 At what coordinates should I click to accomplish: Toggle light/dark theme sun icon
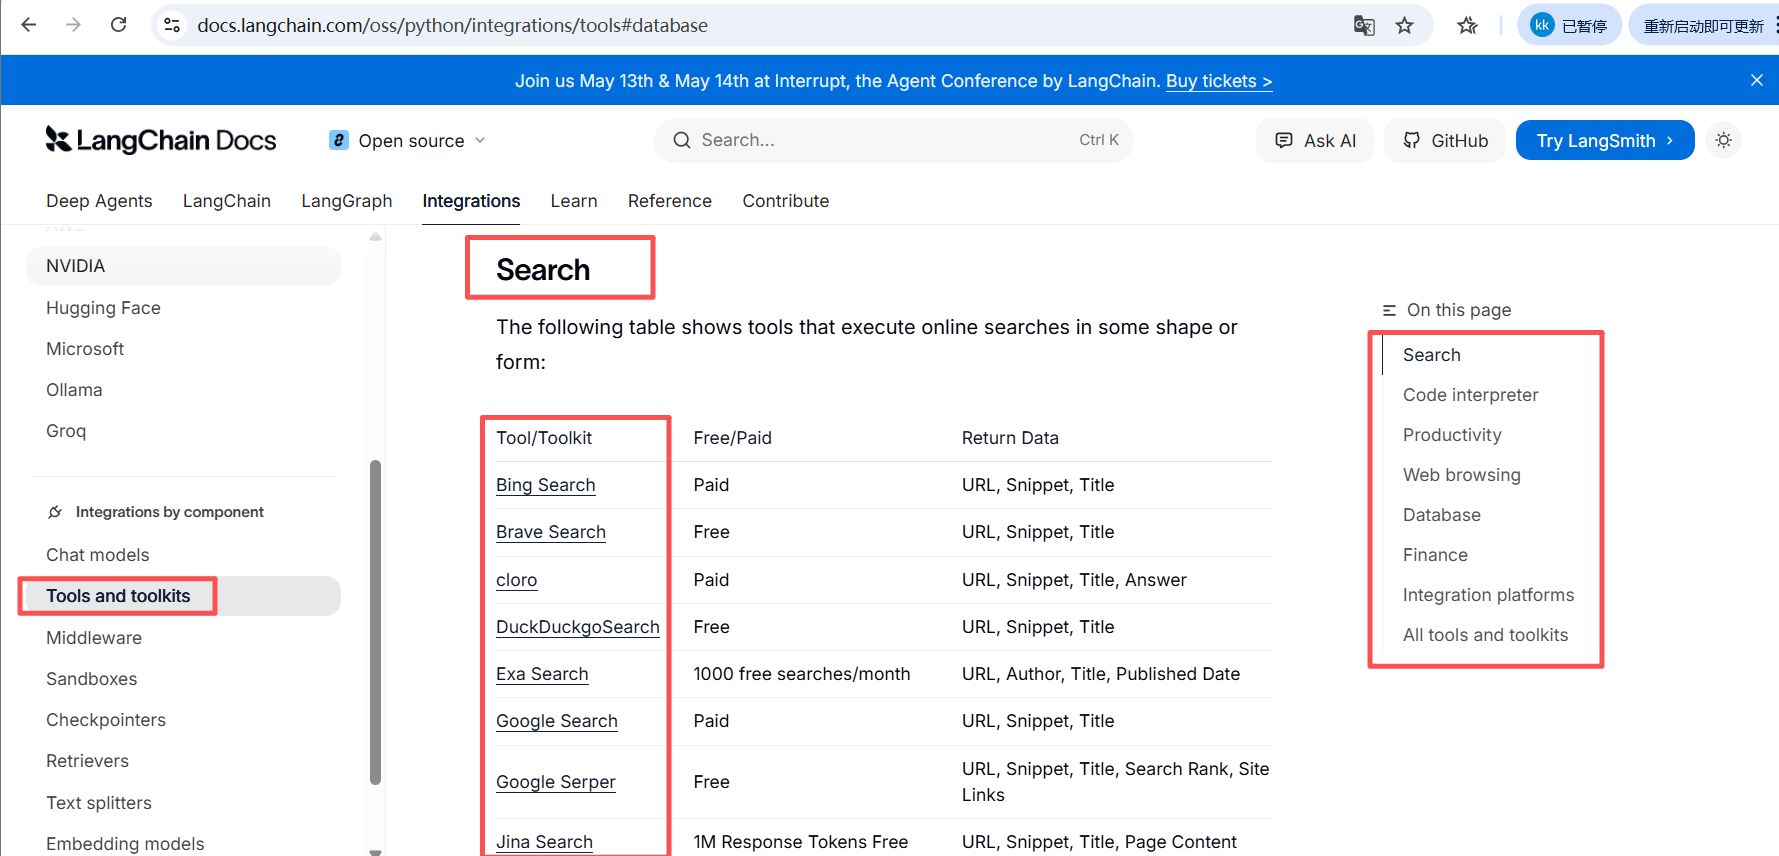tap(1724, 141)
